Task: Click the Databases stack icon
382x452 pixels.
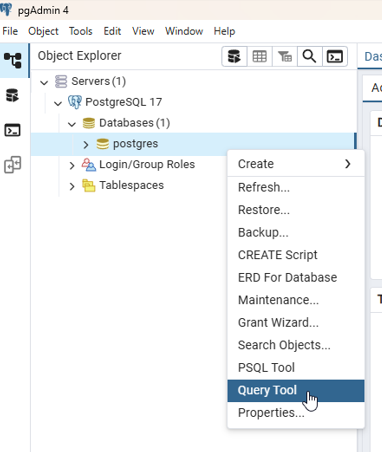Action: [x=89, y=123]
